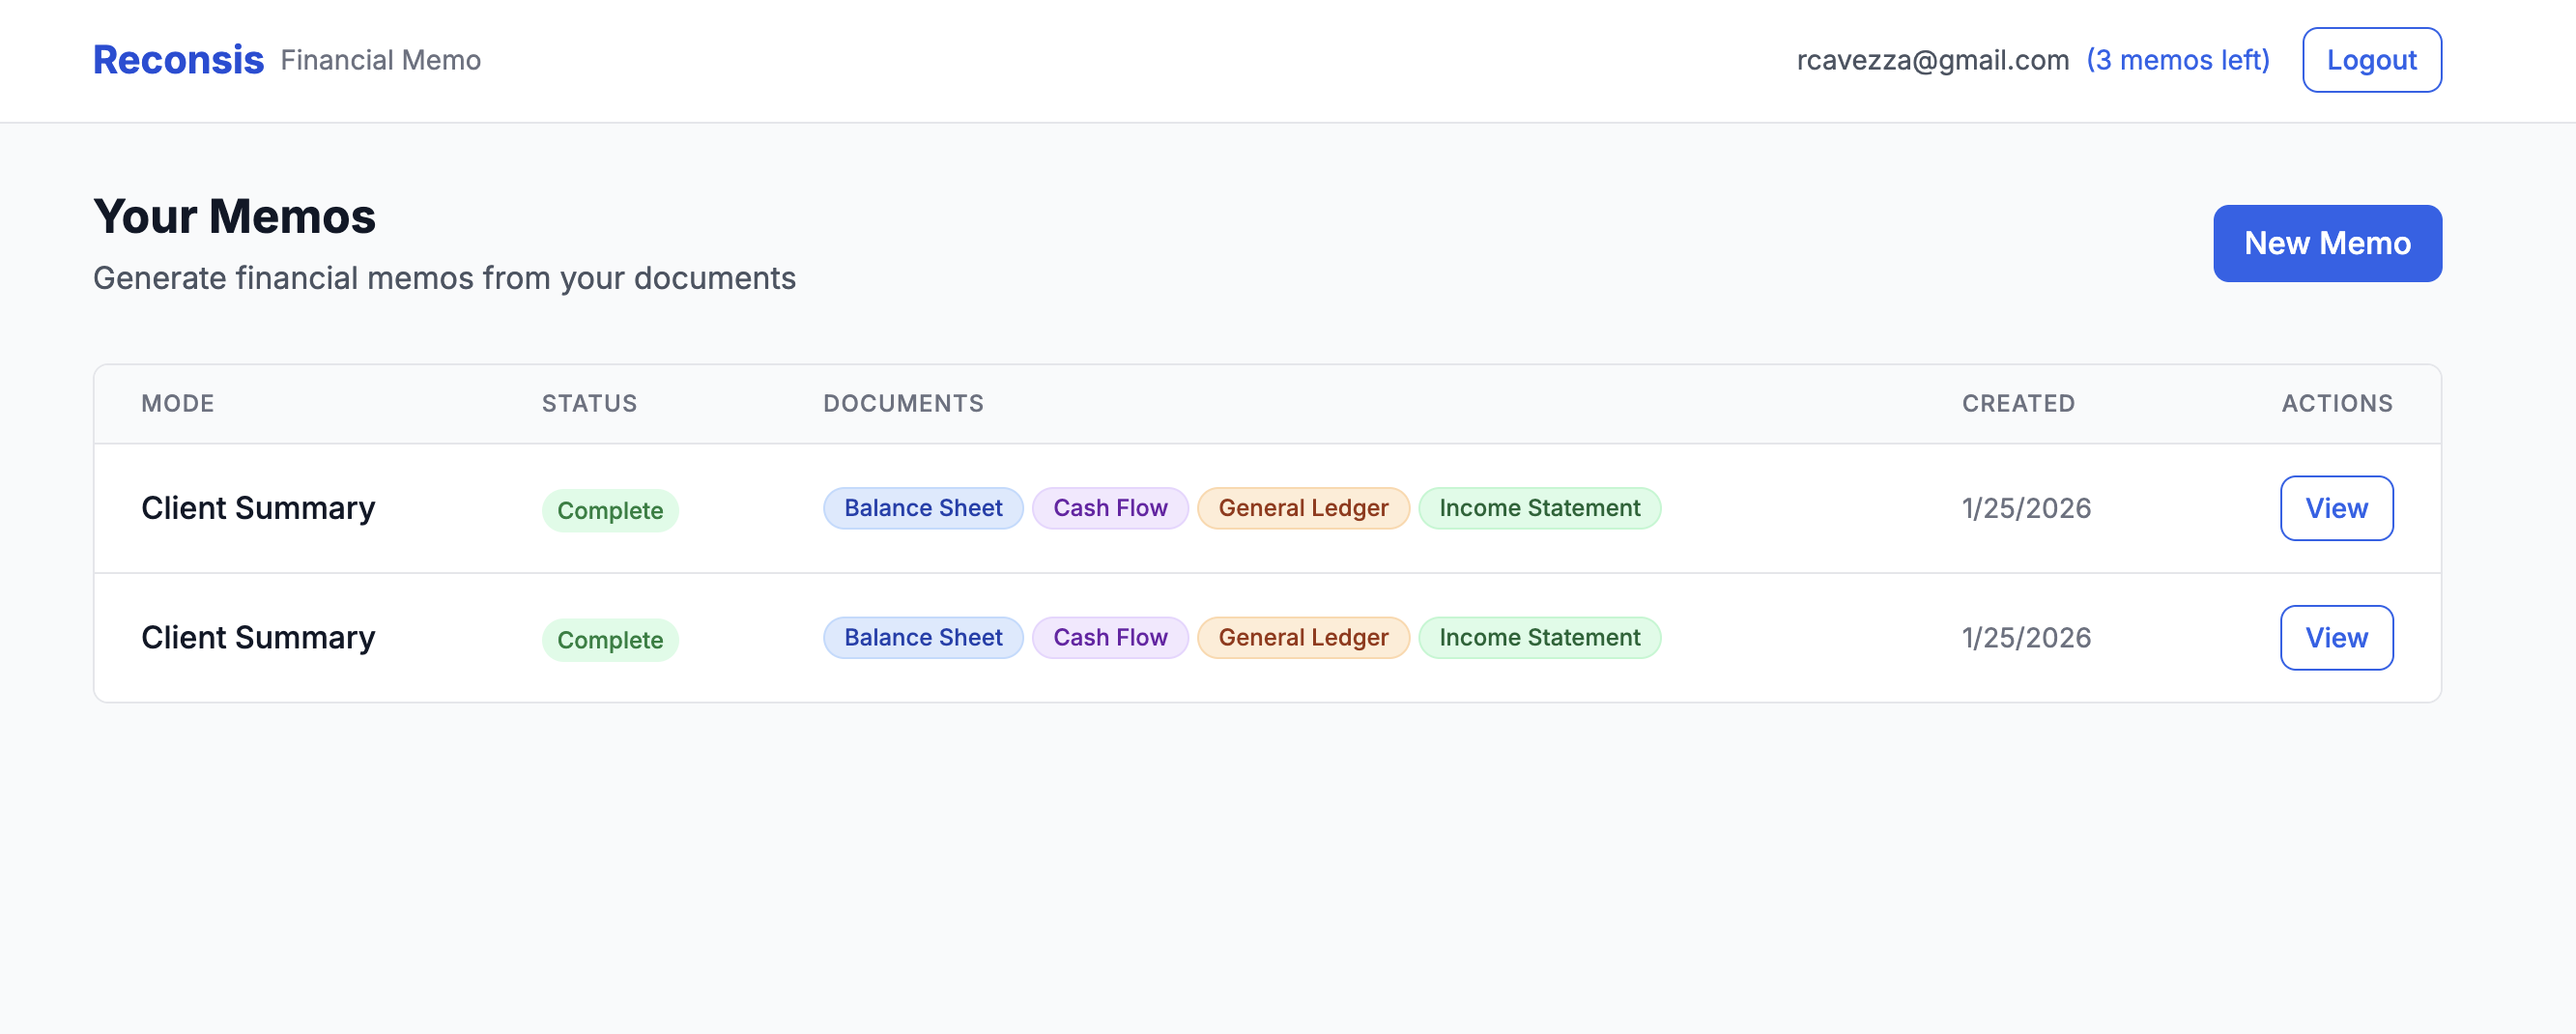2576x1034 pixels.
Task: Open the 3 memos left link
Action: tap(2179, 60)
